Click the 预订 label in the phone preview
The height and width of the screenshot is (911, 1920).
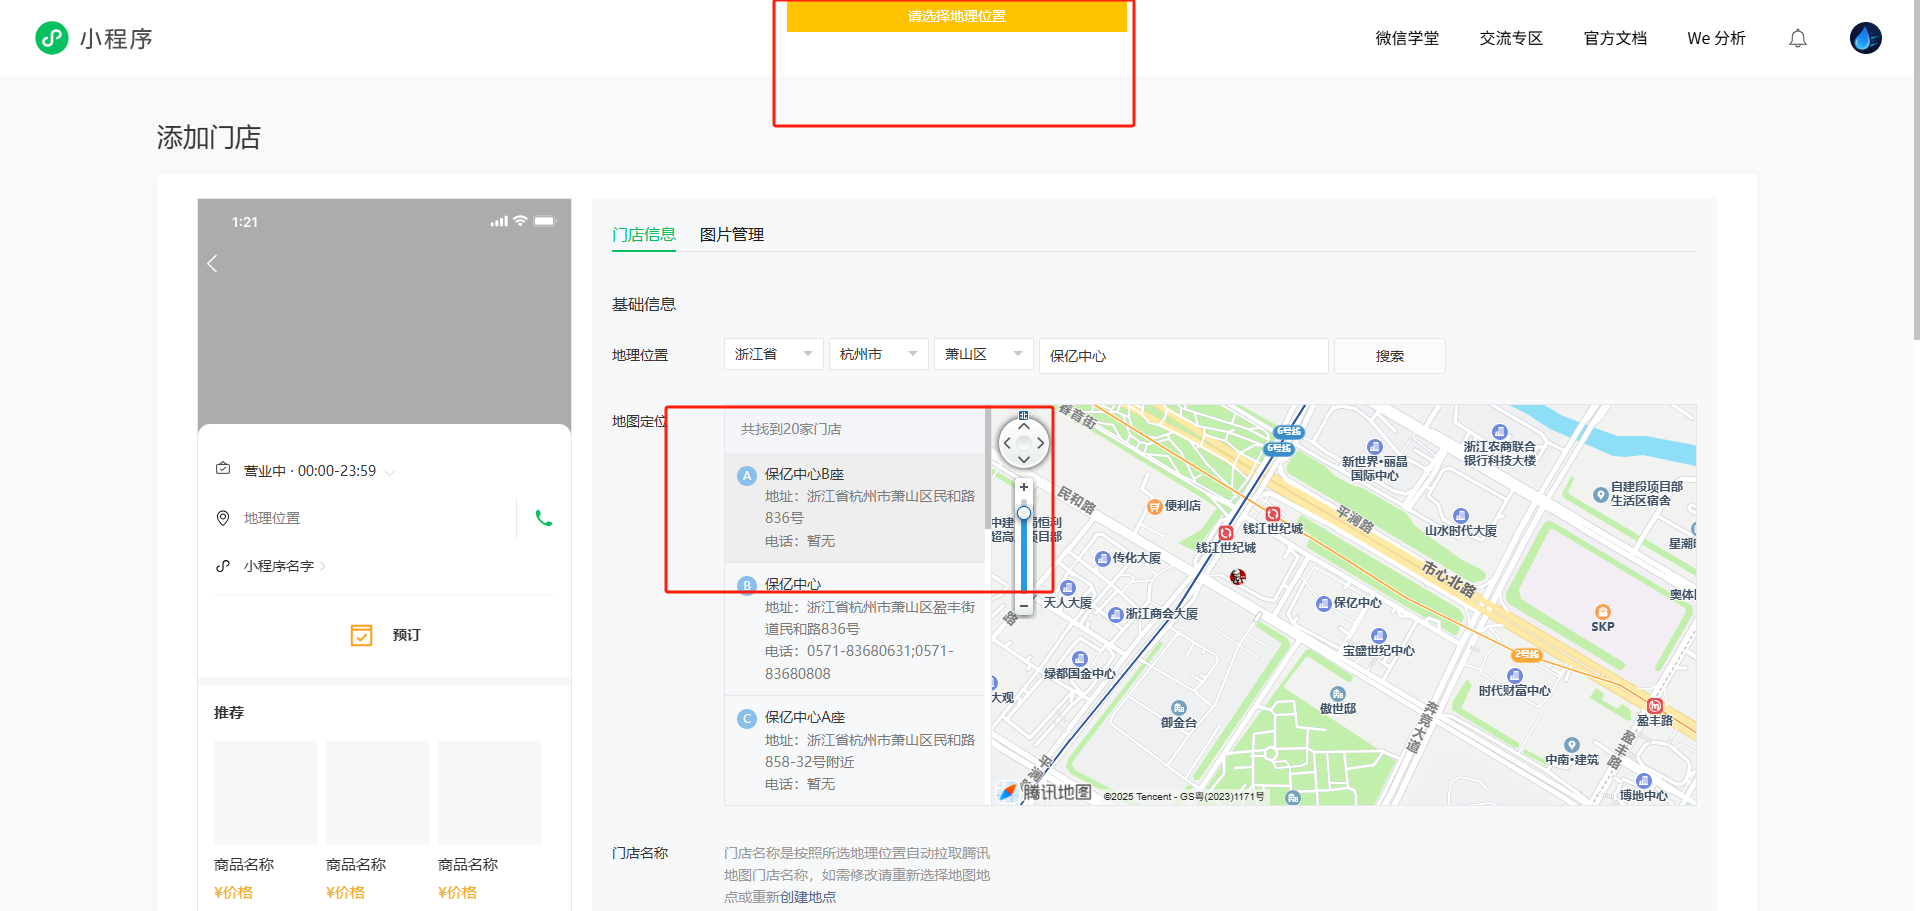click(x=407, y=635)
